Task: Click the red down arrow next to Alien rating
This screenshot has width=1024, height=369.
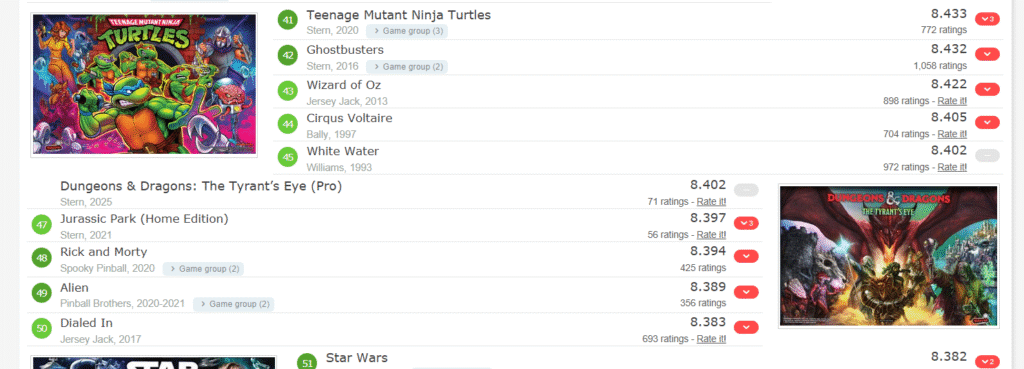Action: [x=746, y=292]
